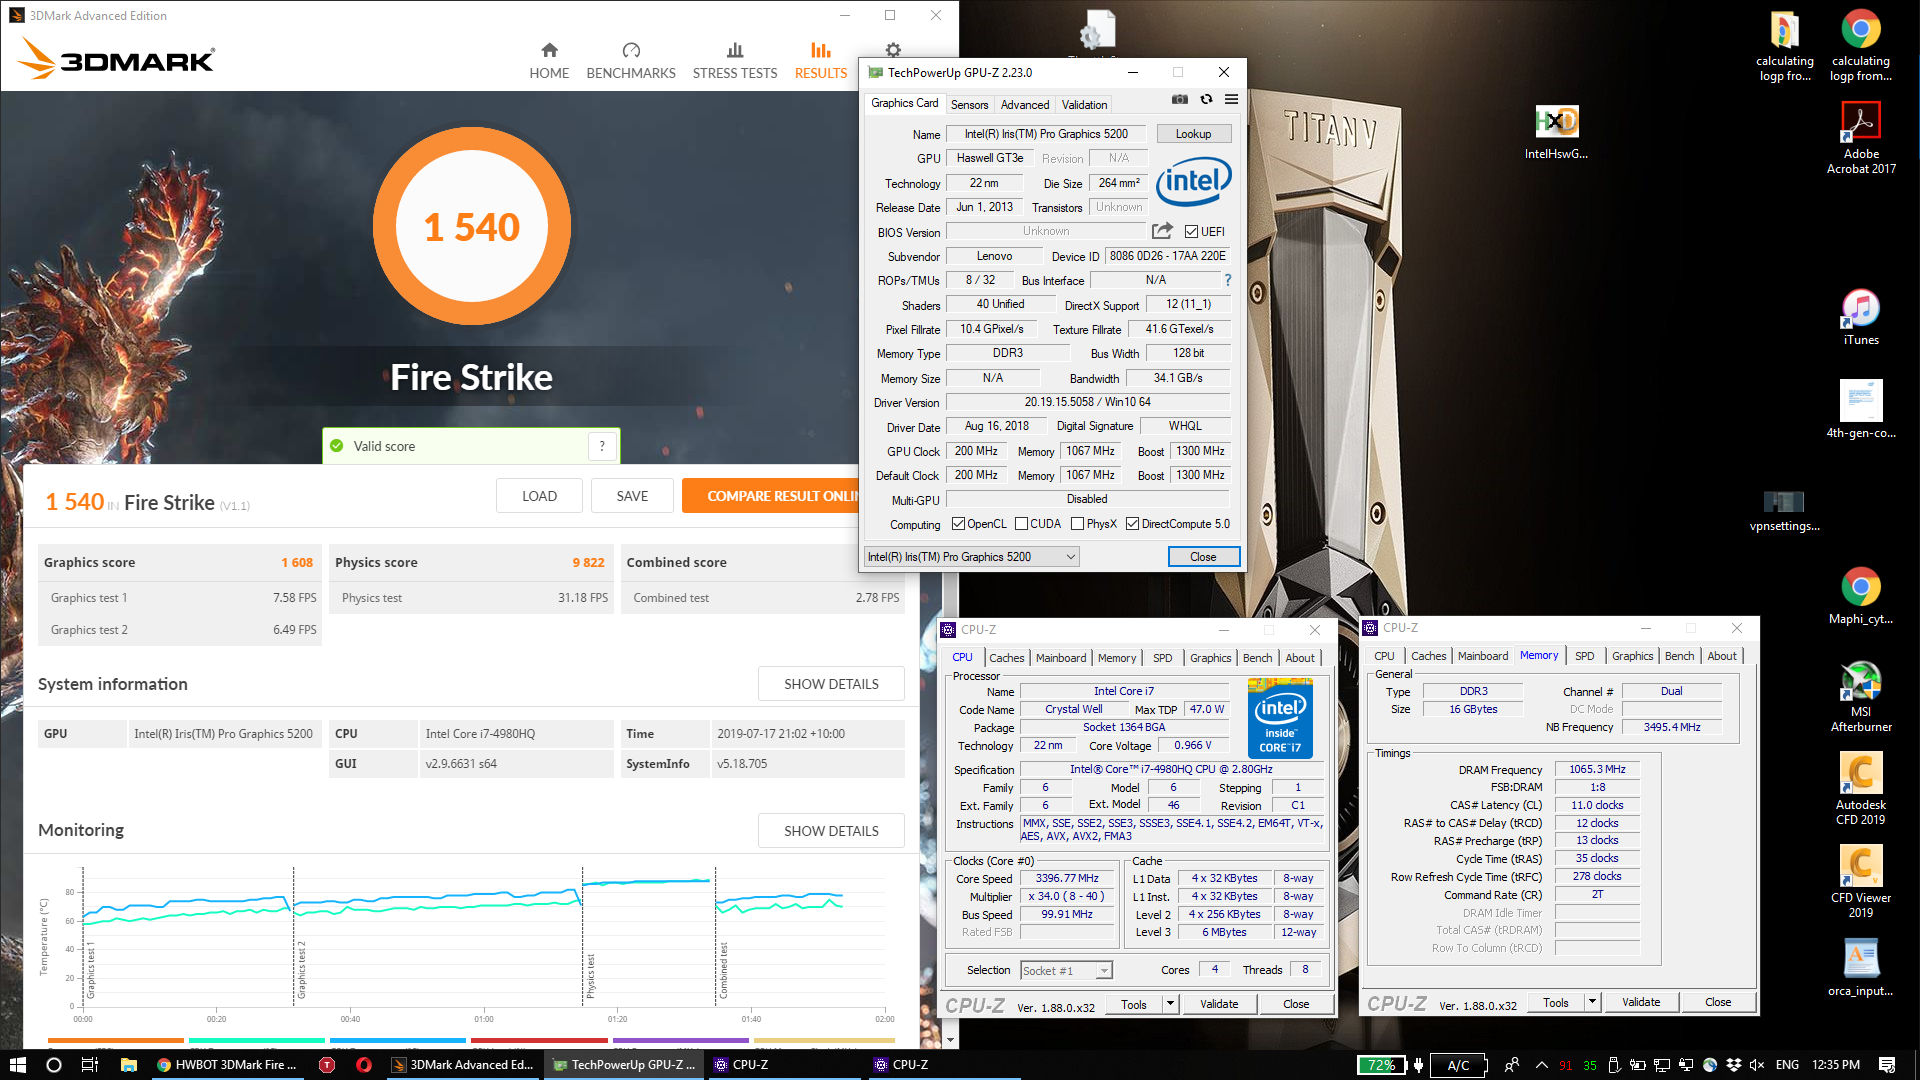Open the 3DMark Results section
The height and width of the screenshot is (1080, 1920).
pos(821,61)
